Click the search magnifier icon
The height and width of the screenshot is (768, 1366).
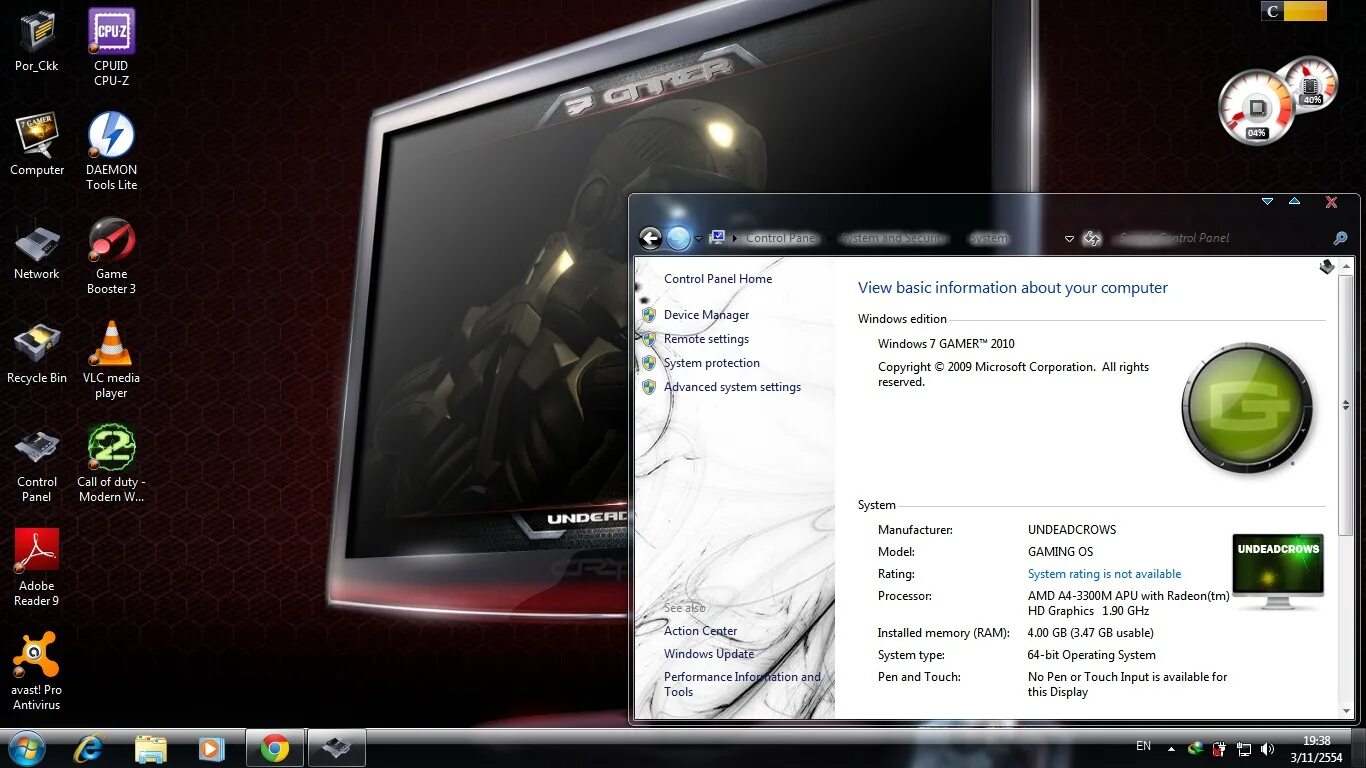[1340, 238]
